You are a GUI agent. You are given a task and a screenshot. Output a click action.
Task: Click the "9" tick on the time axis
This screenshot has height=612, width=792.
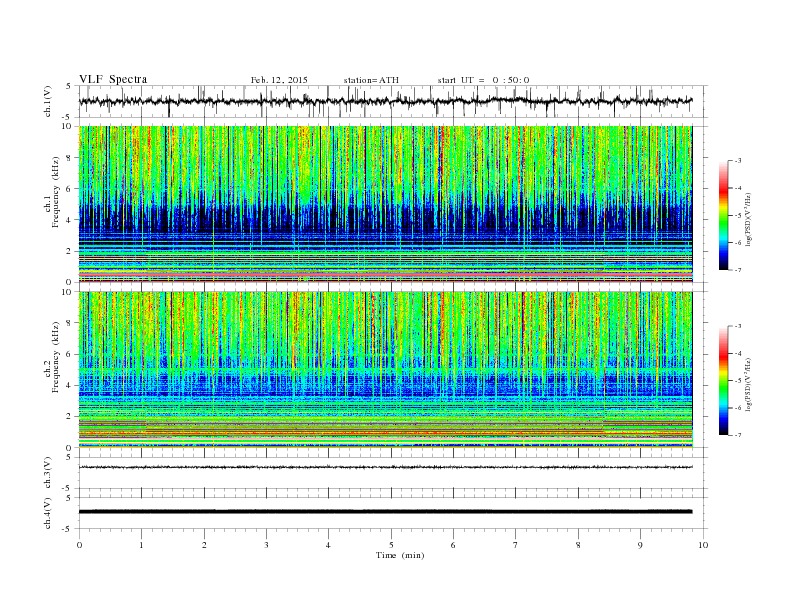[640, 545]
